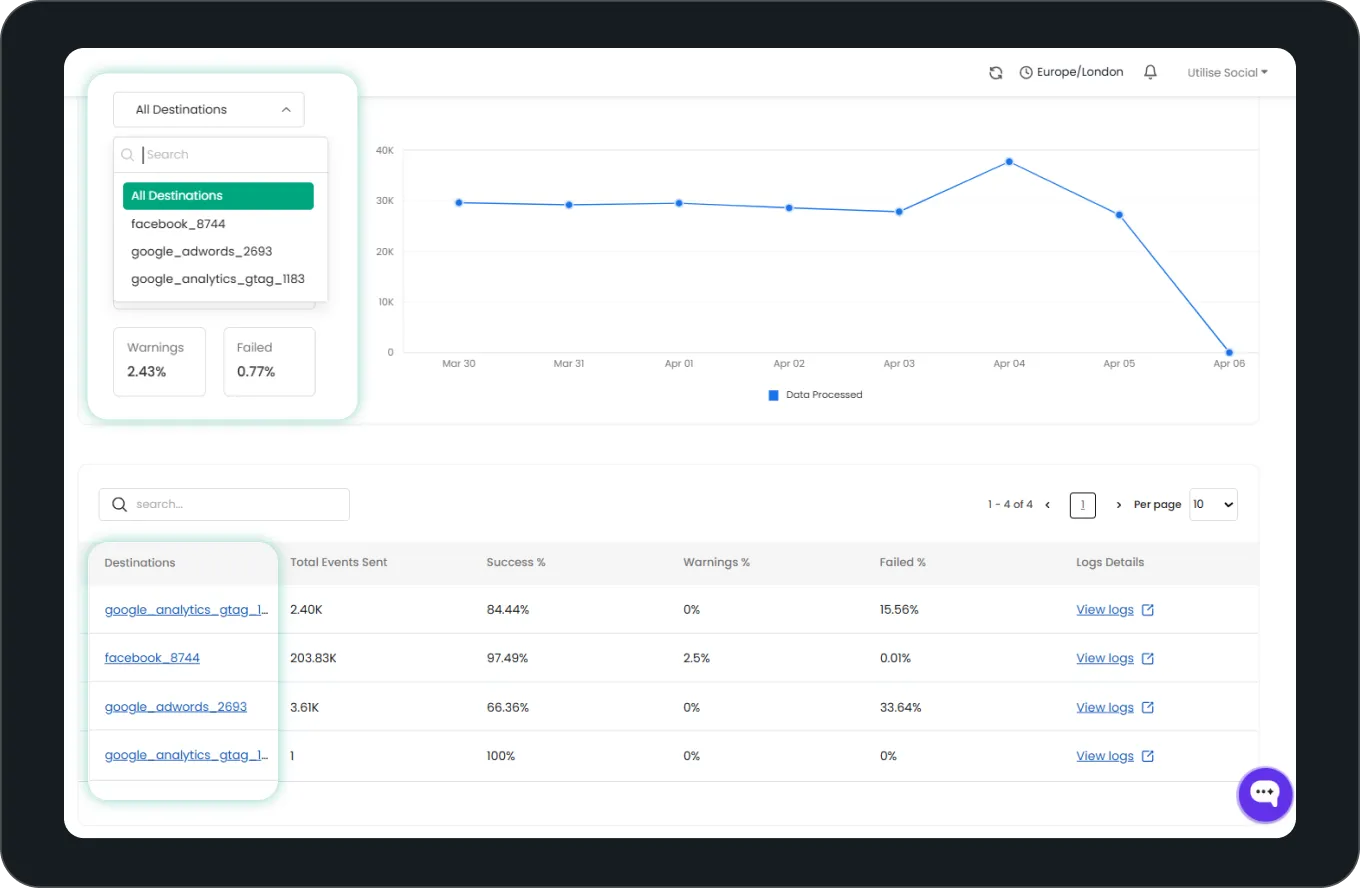Image resolution: width=1360 pixels, height=888 pixels.
Task: Click the 33.64% failed cell
Action: point(900,707)
